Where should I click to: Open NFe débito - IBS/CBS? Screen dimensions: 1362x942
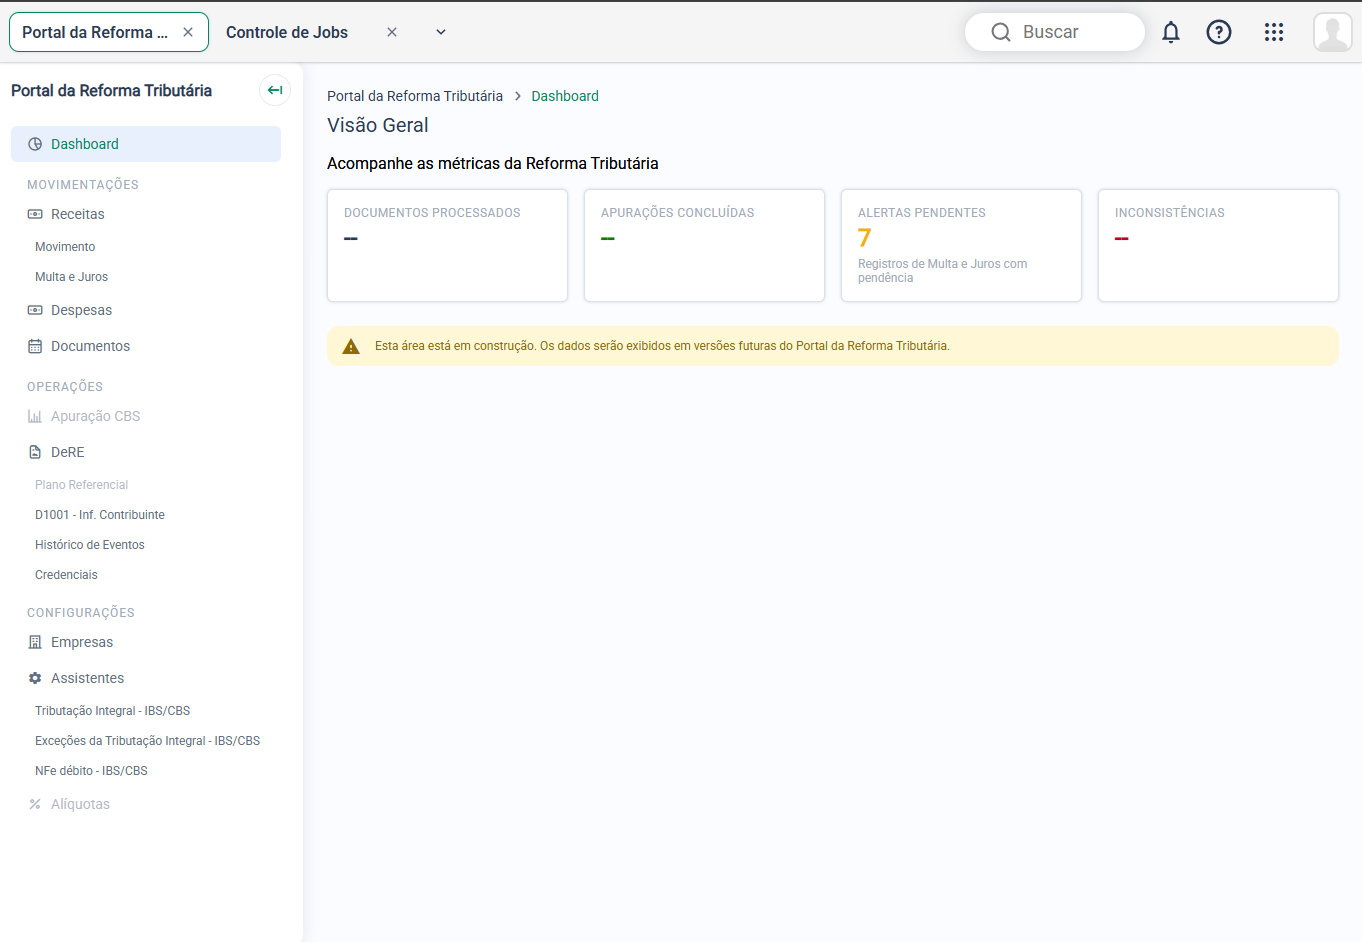(x=91, y=771)
